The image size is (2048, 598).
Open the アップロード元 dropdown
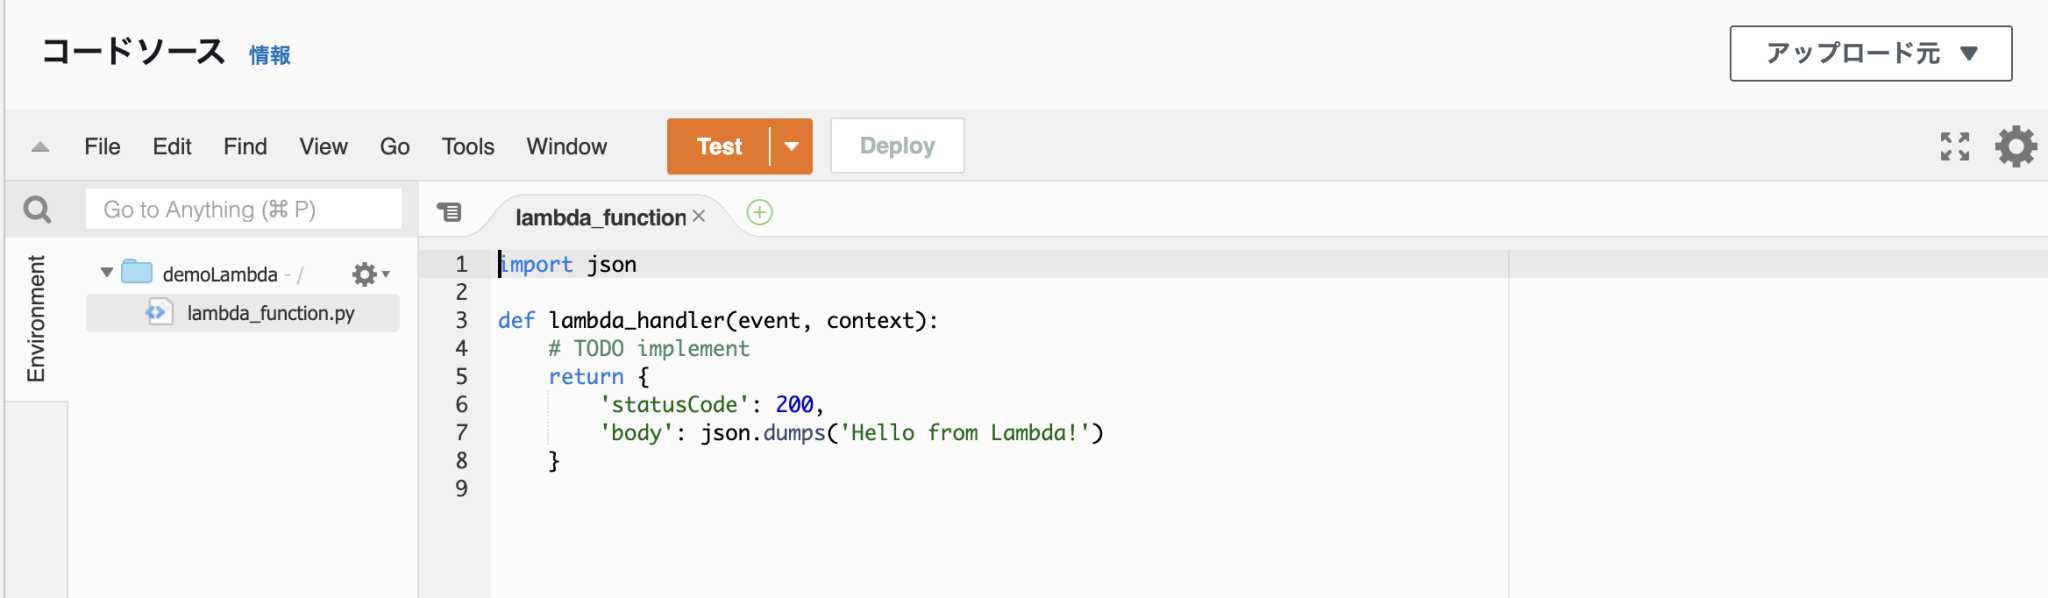pyautogui.click(x=1870, y=54)
